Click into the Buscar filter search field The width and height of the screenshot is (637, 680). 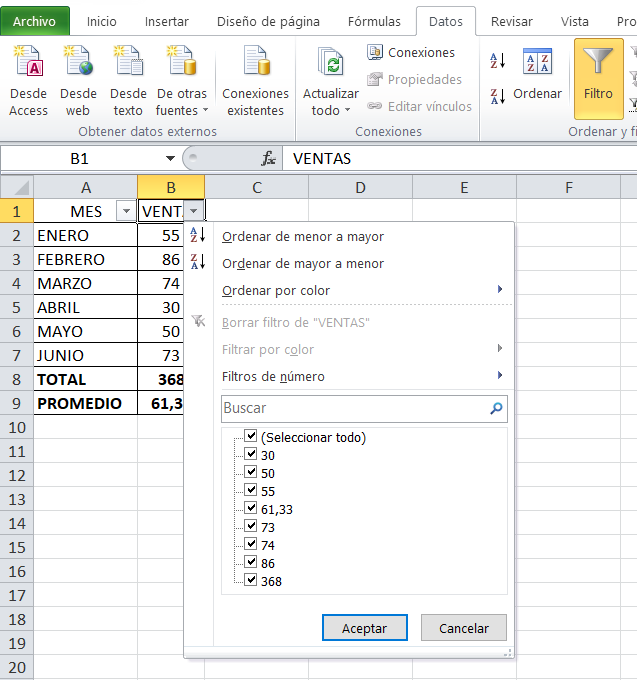click(x=354, y=409)
